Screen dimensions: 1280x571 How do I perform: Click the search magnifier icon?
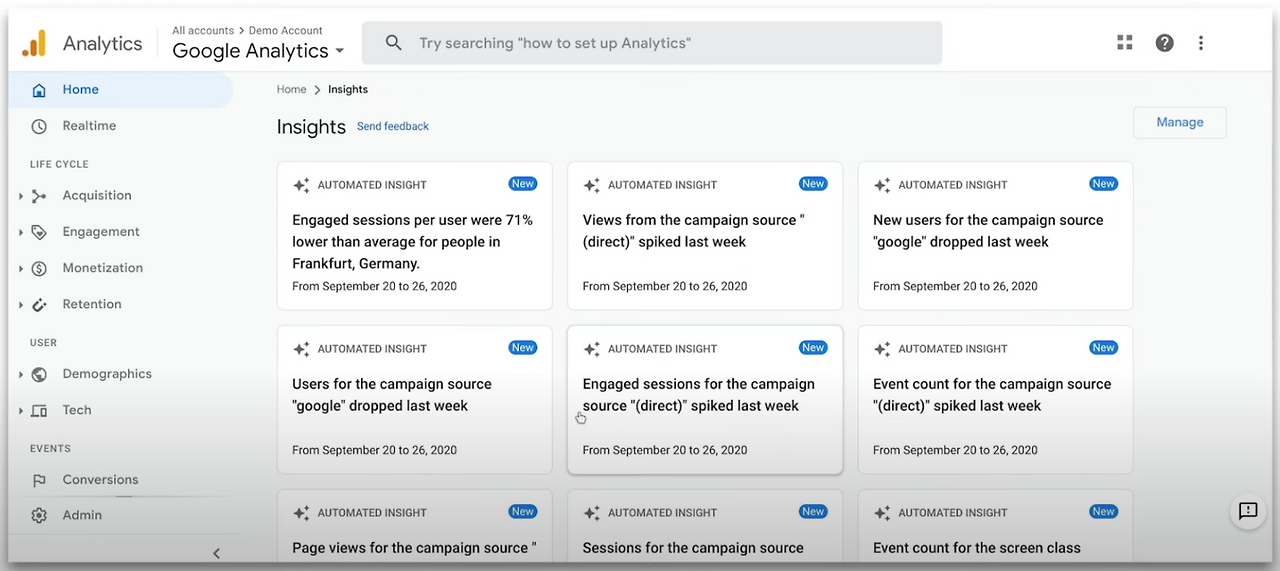tap(394, 43)
